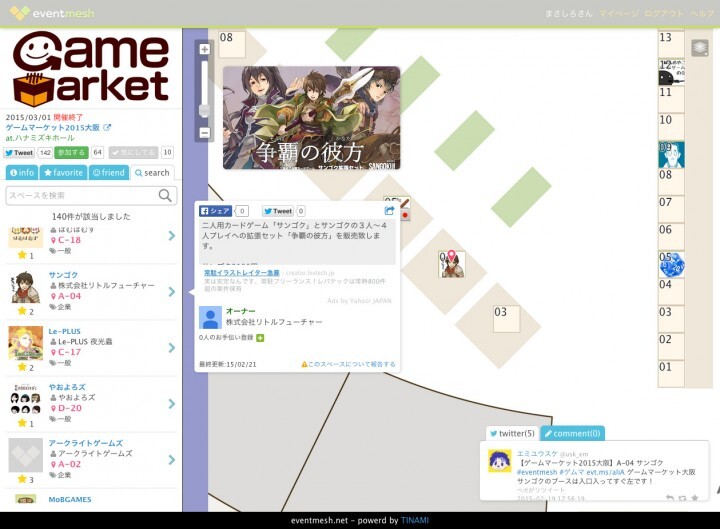Click booth 08 square at map top
720x529 pixels.
pos(232,44)
